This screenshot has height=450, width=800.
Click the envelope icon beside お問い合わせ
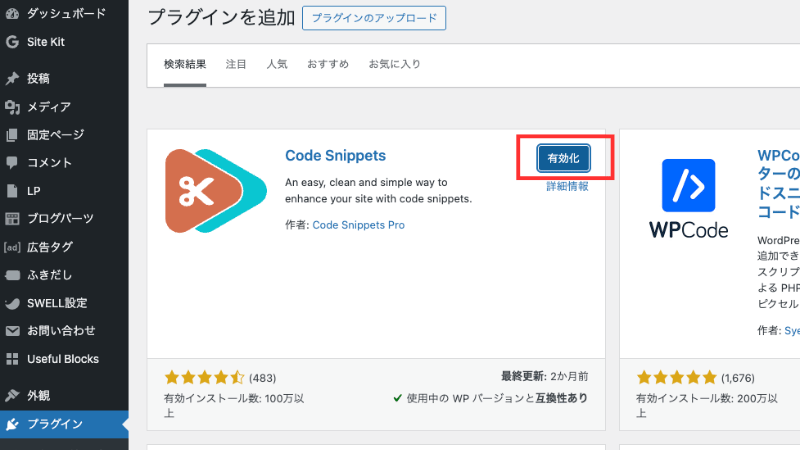12,331
